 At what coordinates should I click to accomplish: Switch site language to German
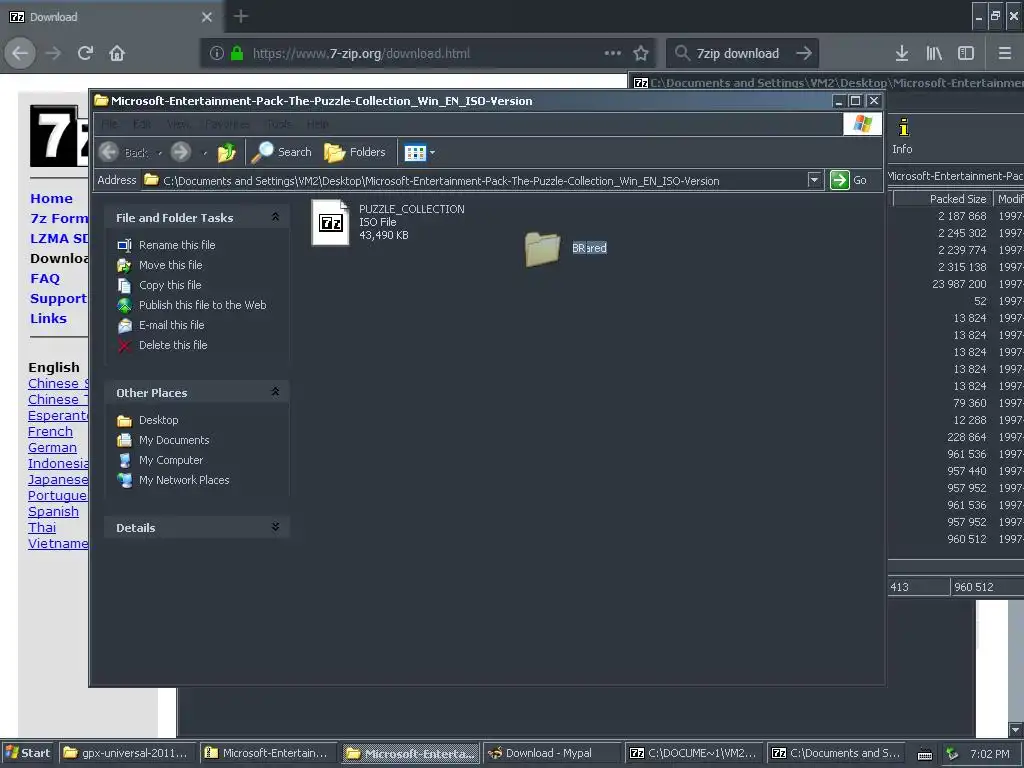[x=52, y=448]
